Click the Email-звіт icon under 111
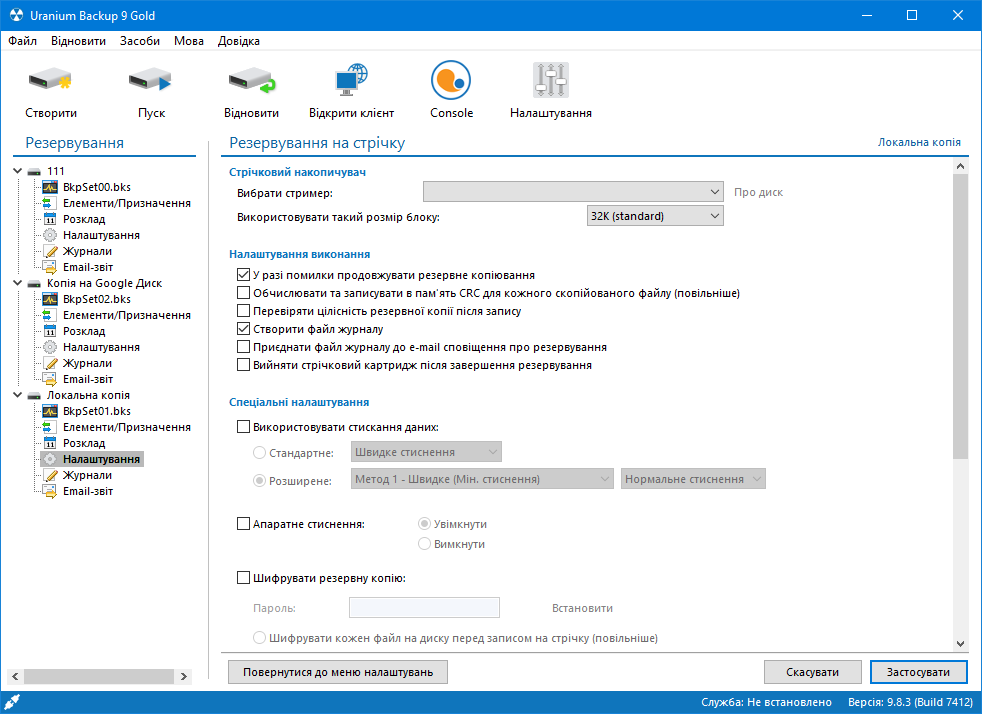982x714 pixels. 50,267
